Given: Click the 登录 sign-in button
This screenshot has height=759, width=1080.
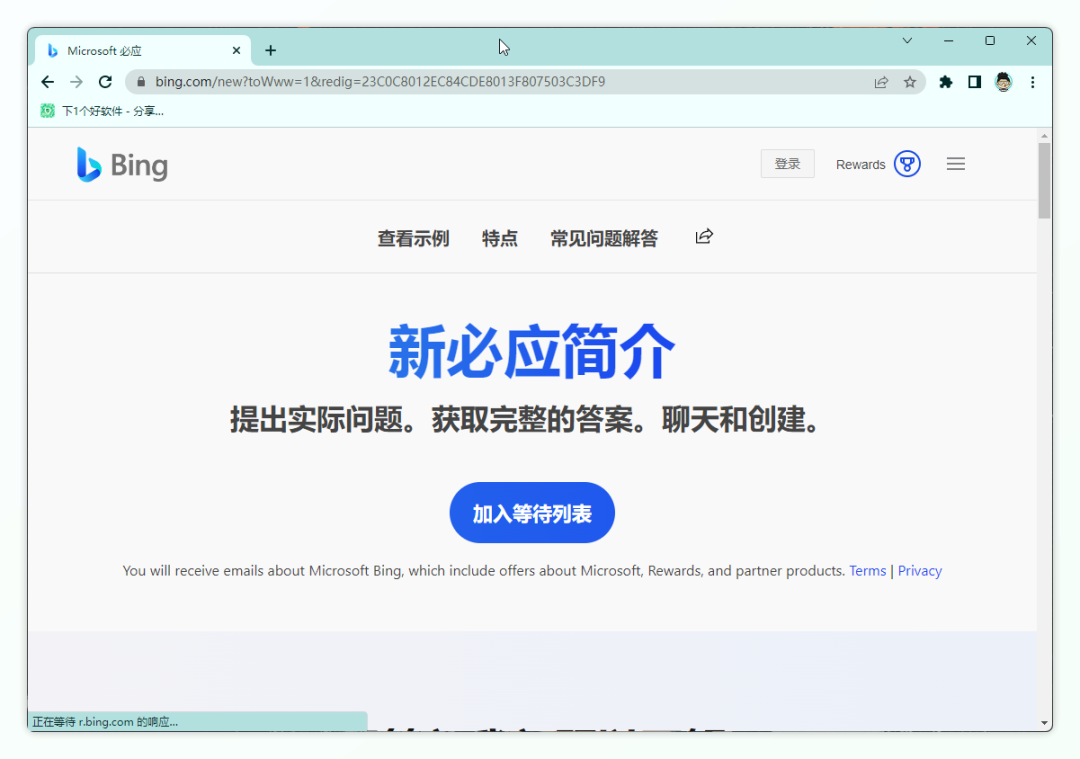Looking at the screenshot, I should (787, 164).
